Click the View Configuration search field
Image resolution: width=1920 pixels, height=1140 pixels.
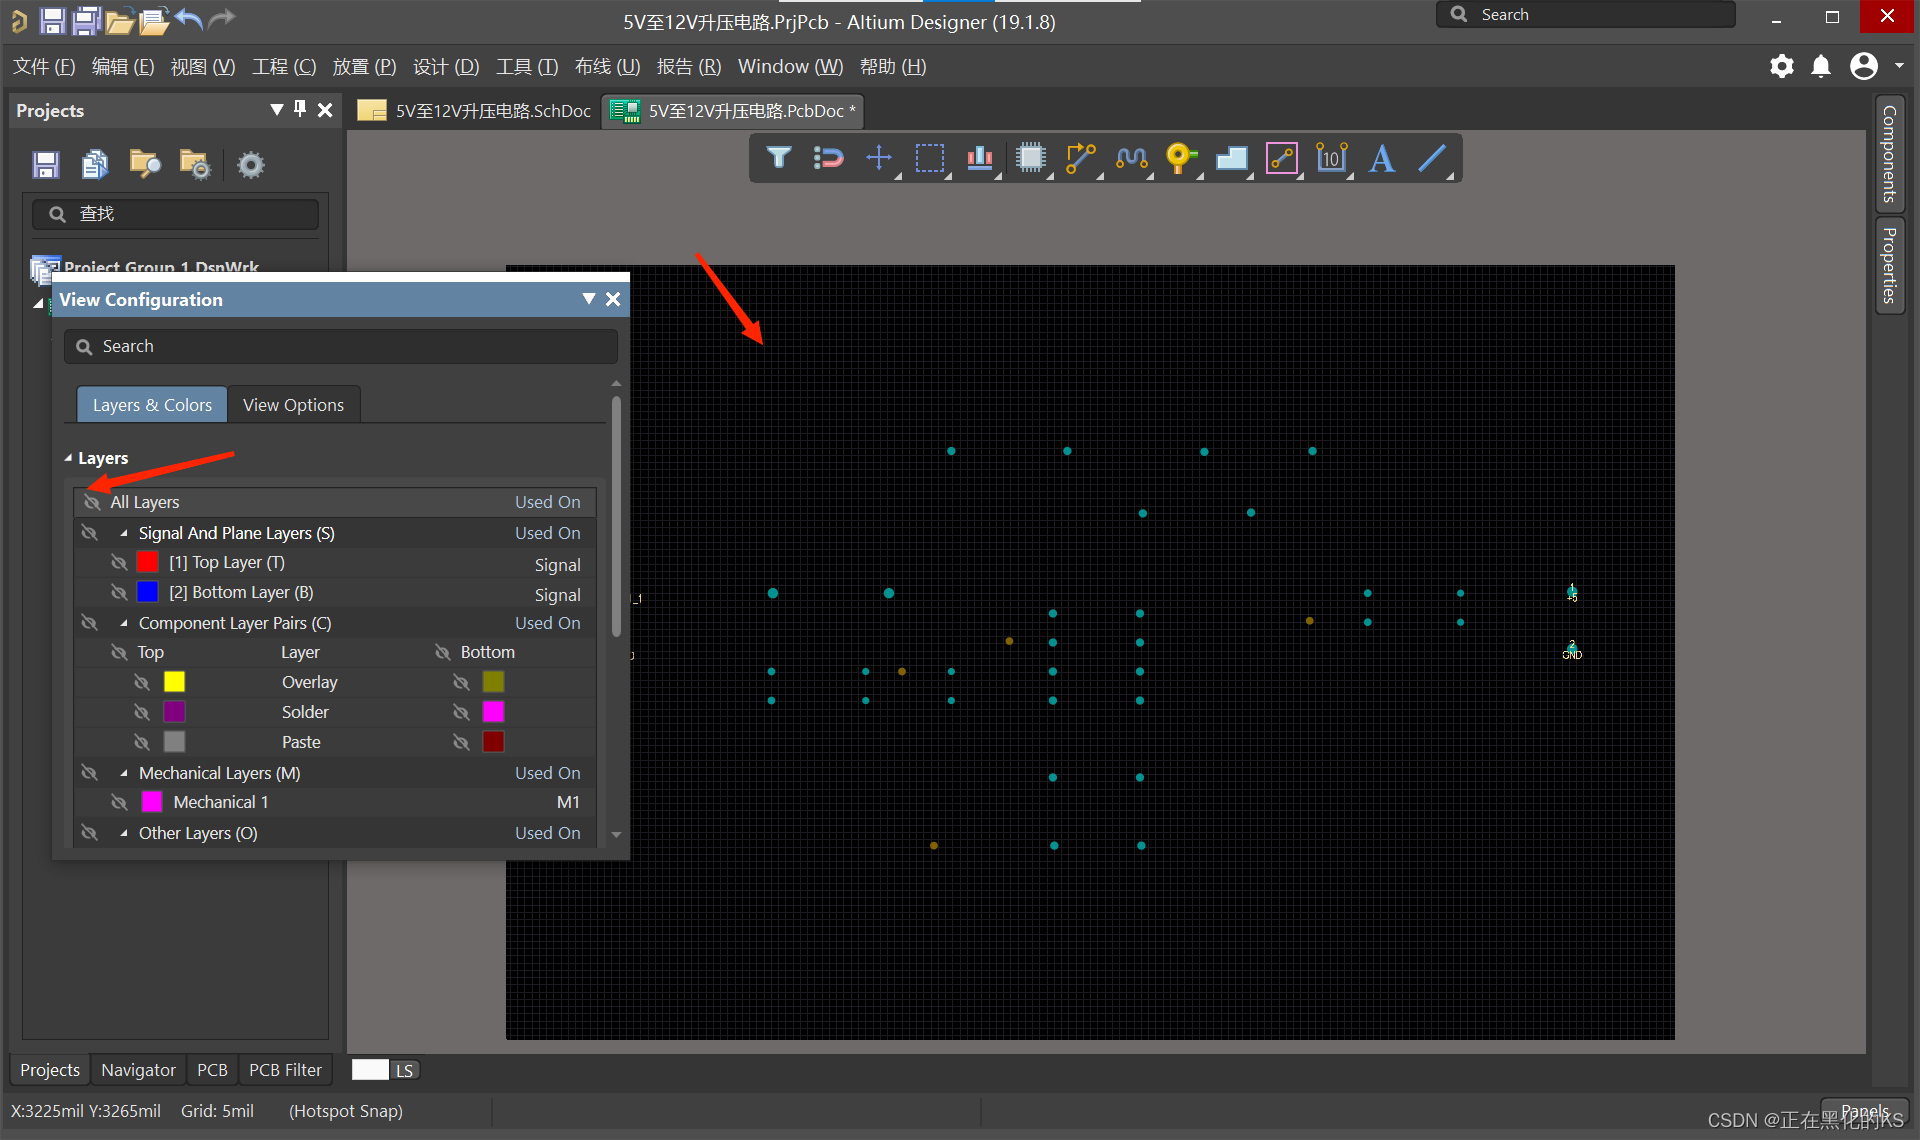tap(340, 346)
